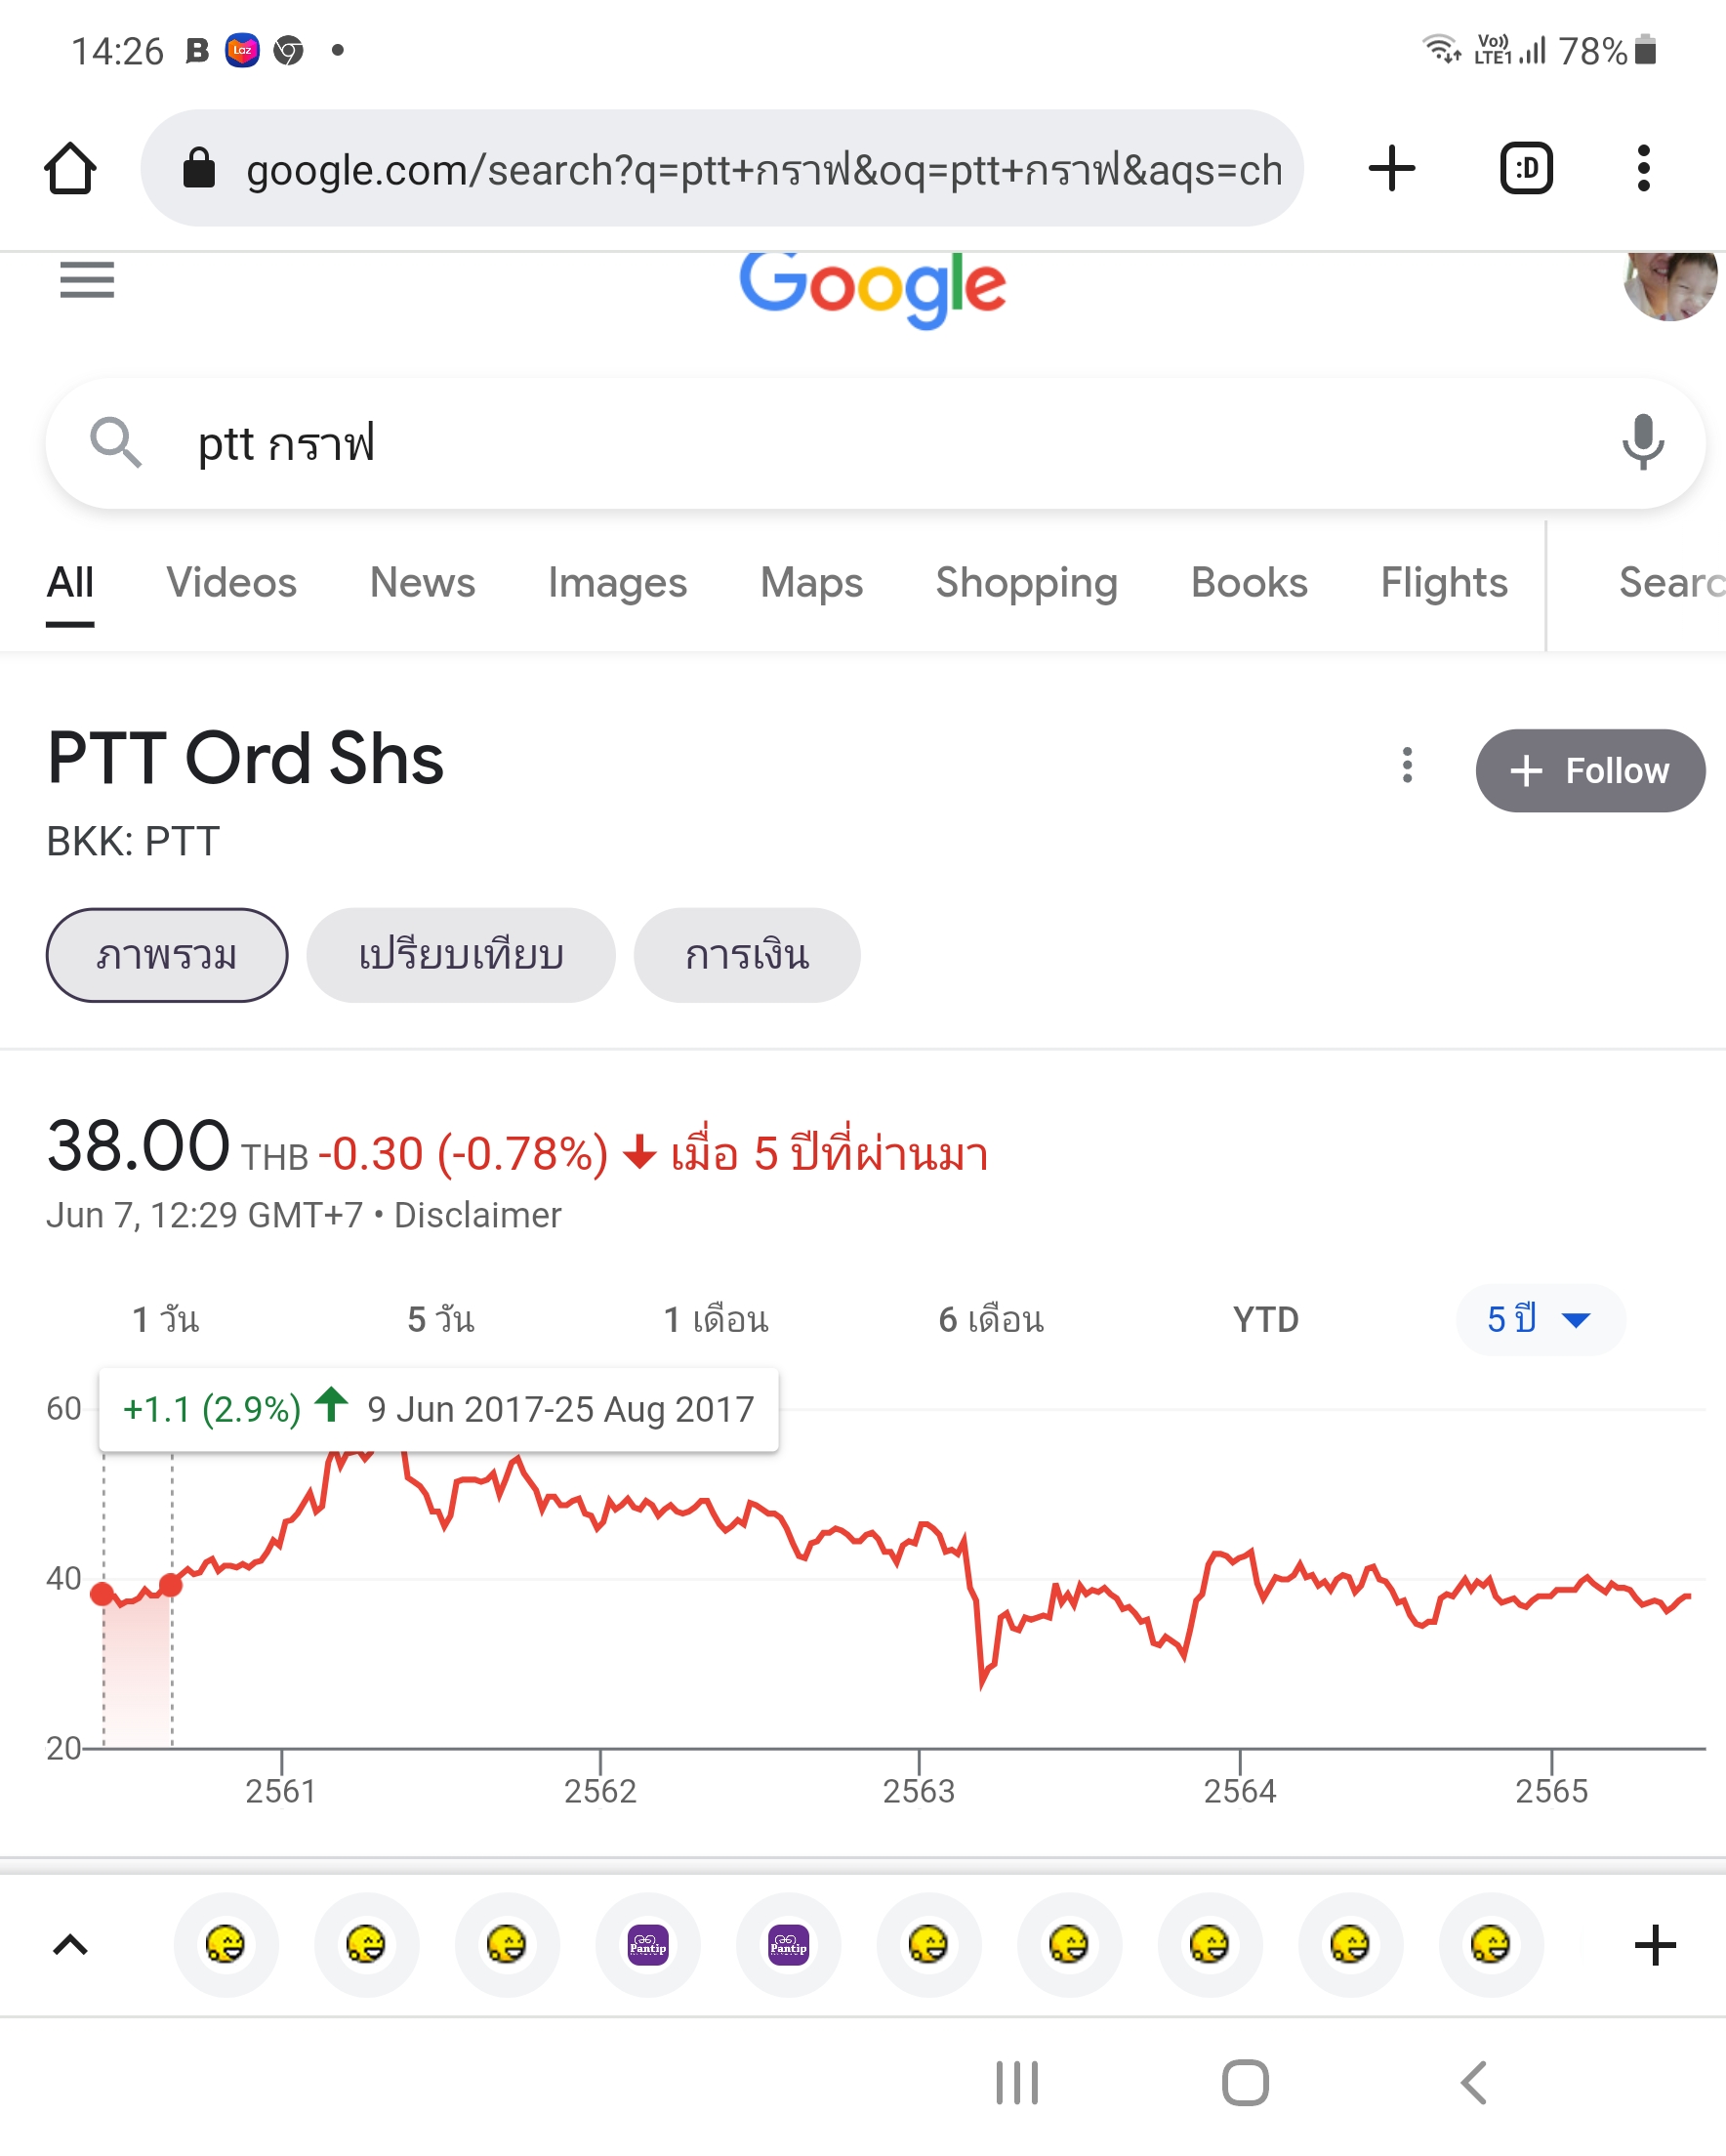Add tab with bottom plus button
Screen dimensions: 1726x2156
(x=1655, y=1945)
